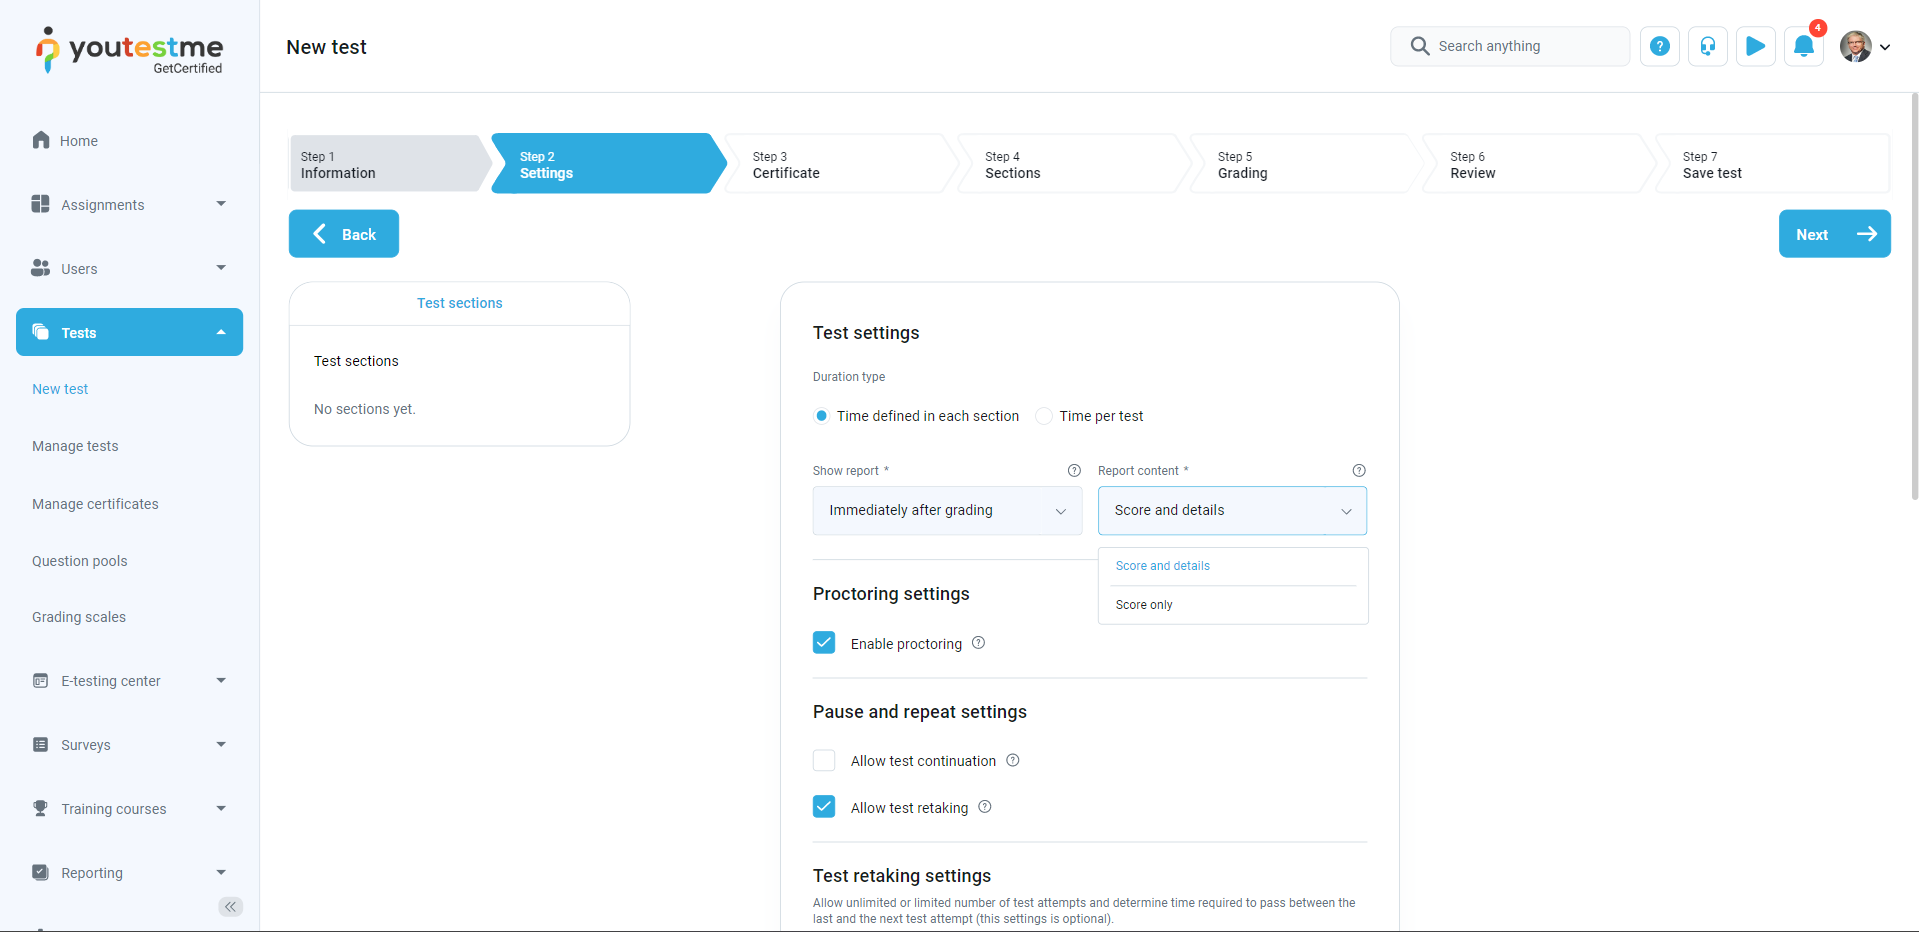Viewport: 1919px width, 932px height.
Task: Enable Allow test continuation checkbox
Action: pyautogui.click(x=824, y=761)
